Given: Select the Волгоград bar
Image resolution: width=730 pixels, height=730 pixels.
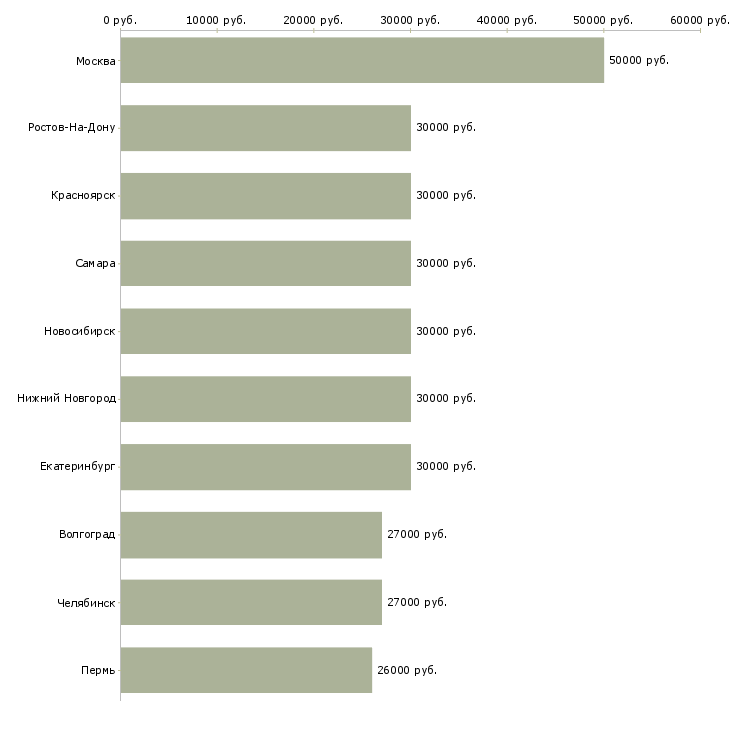Looking at the screenshot, I should pyautogui.click(x=251, y=534).
